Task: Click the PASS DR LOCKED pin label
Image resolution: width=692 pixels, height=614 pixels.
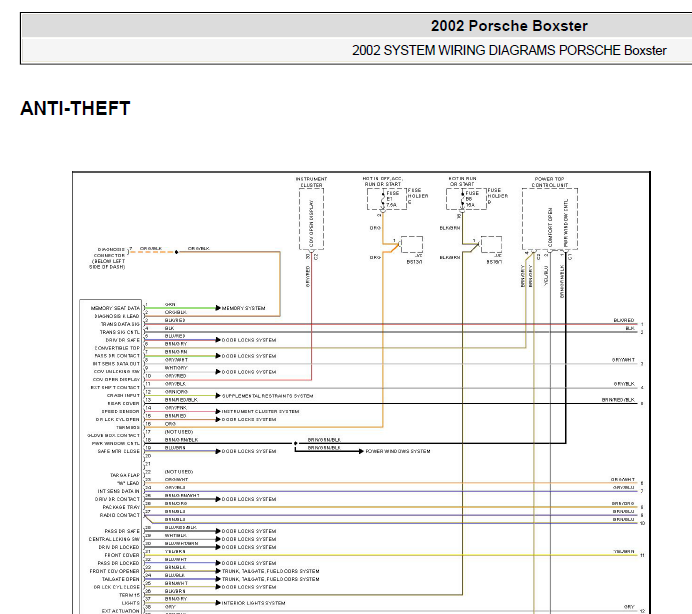Action: pyautogui.click(x=119, y=563)
